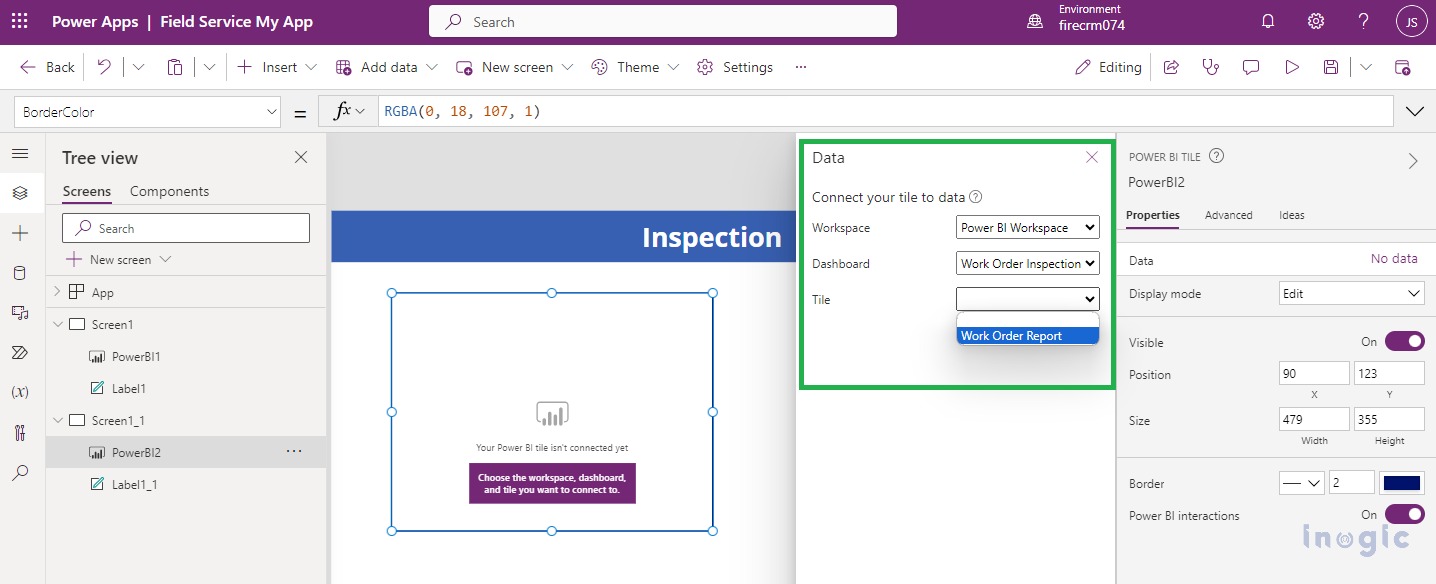Open Power Automate icon in left rail
The image size is (1436, 584).
tap(20, 353)
